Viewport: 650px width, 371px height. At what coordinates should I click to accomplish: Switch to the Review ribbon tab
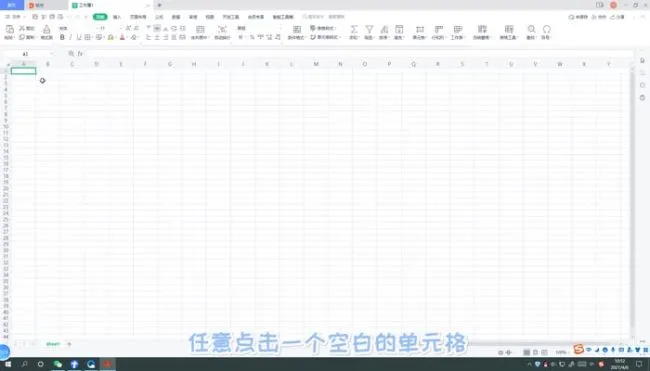(x=193, y=17)
